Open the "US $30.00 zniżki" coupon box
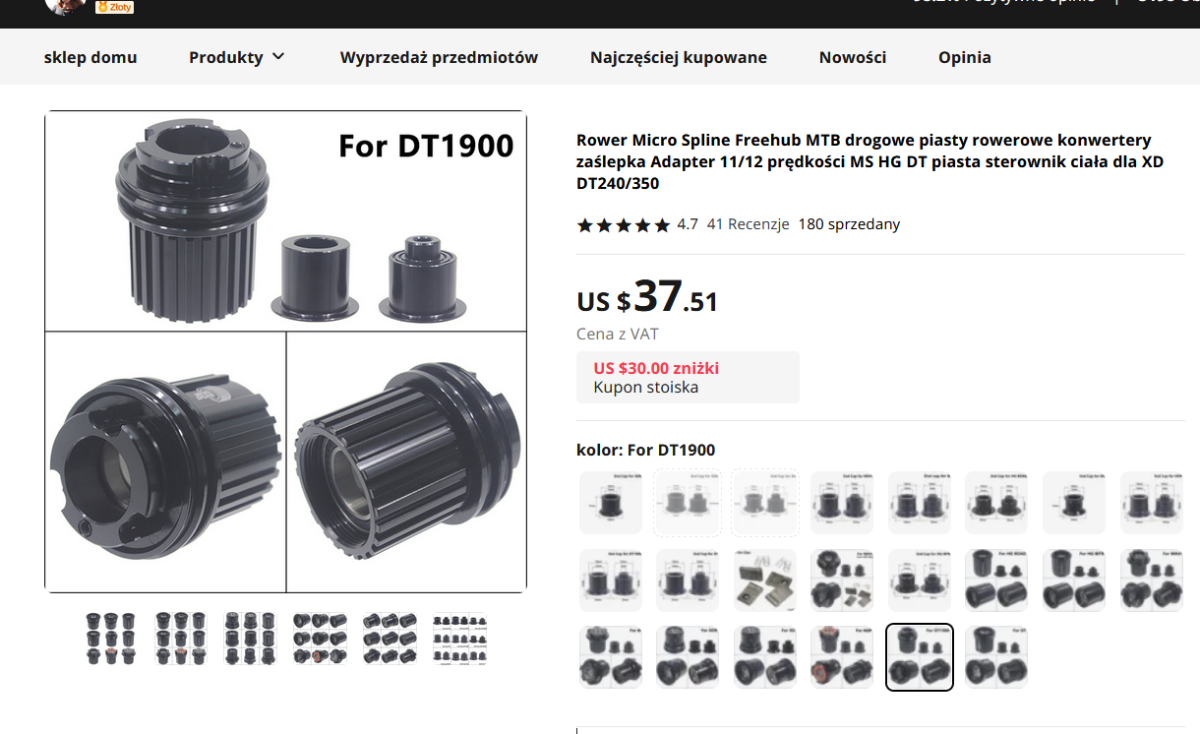 [x=688, y=377]
